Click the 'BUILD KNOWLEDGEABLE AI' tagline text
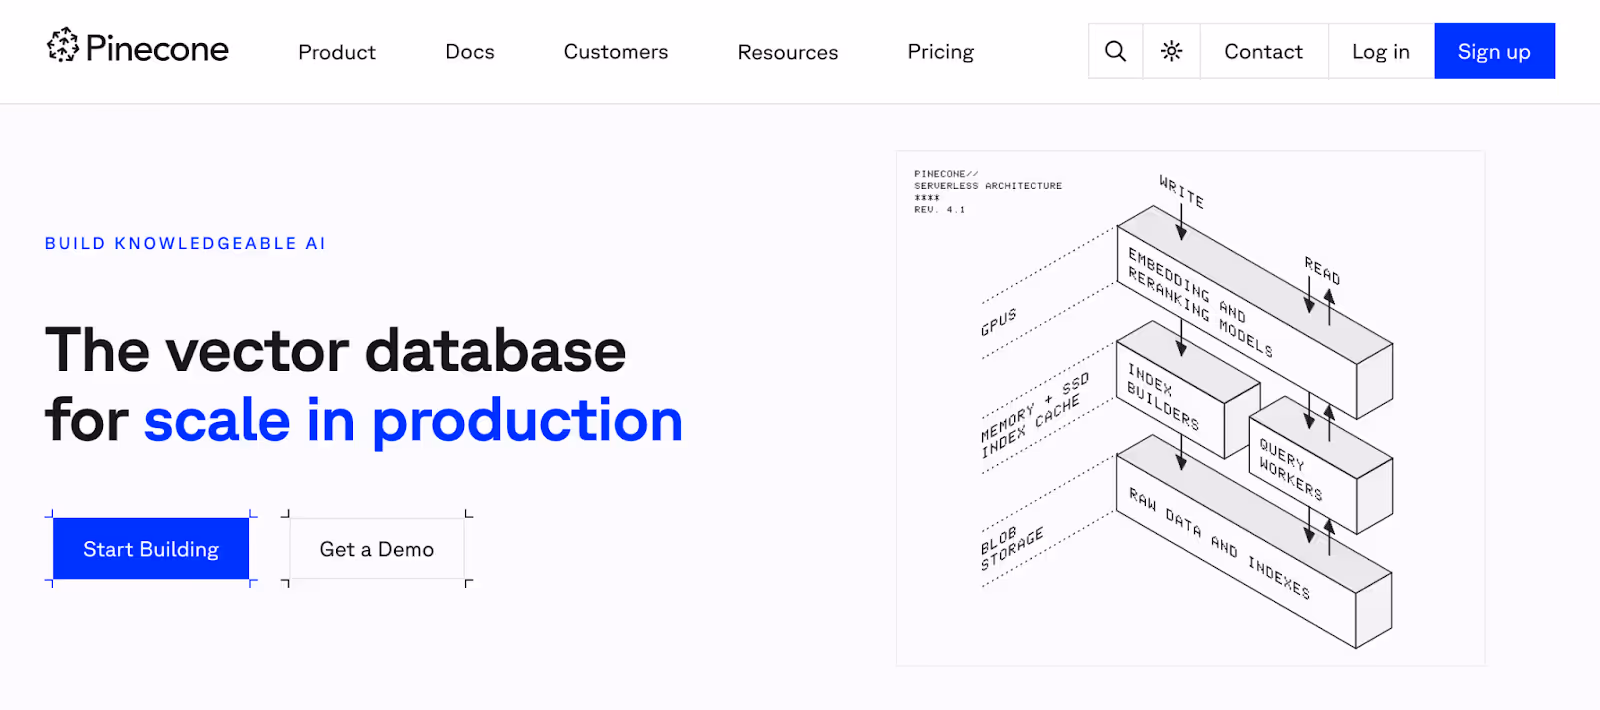Screen dimensions: 1600x710 coord(186,243)
